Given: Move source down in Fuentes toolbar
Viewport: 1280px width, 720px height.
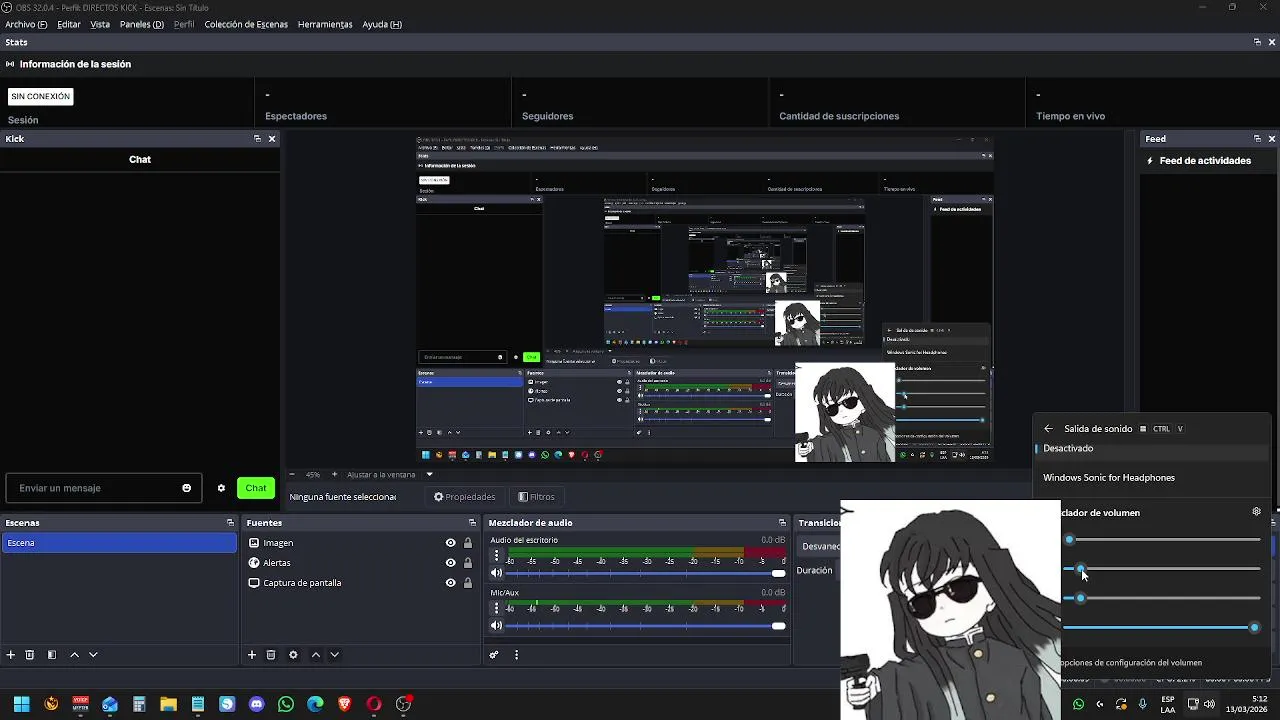Looking at the screenshot, I should tap(334, 655).
